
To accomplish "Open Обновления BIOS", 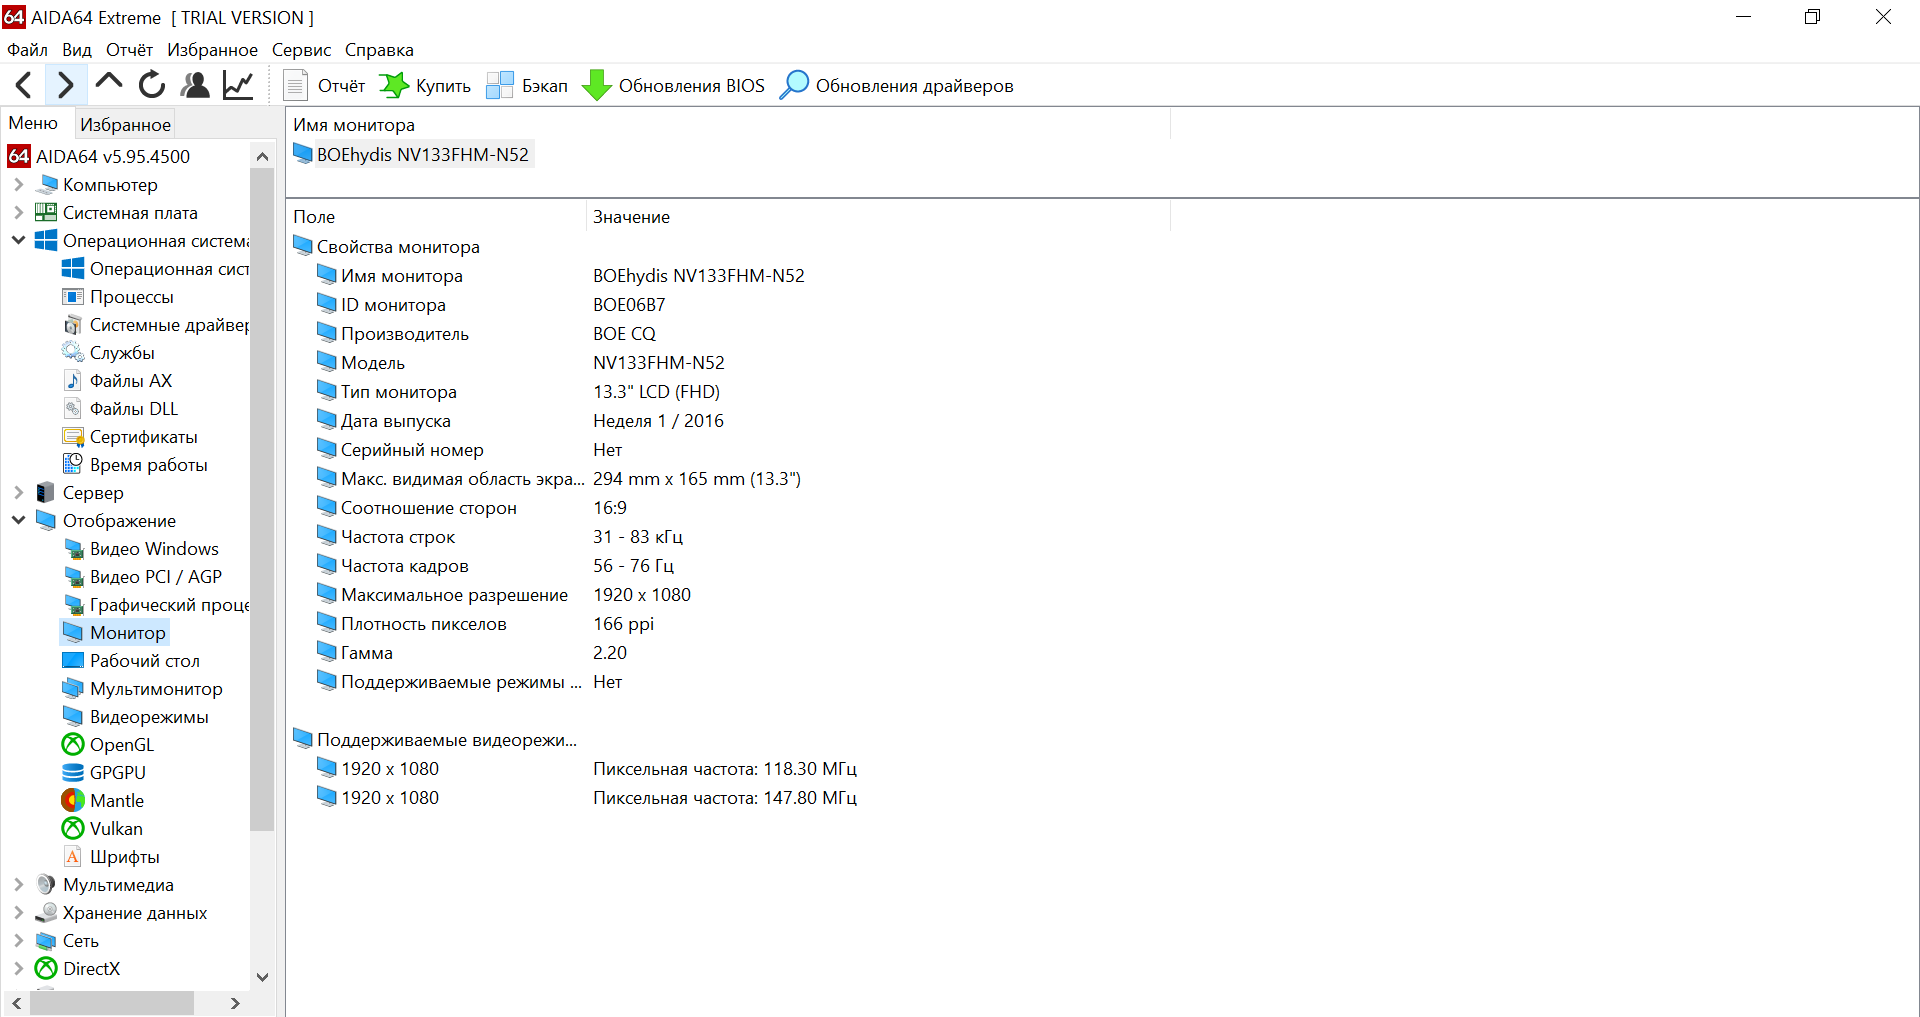I will (x=673, y=85).
